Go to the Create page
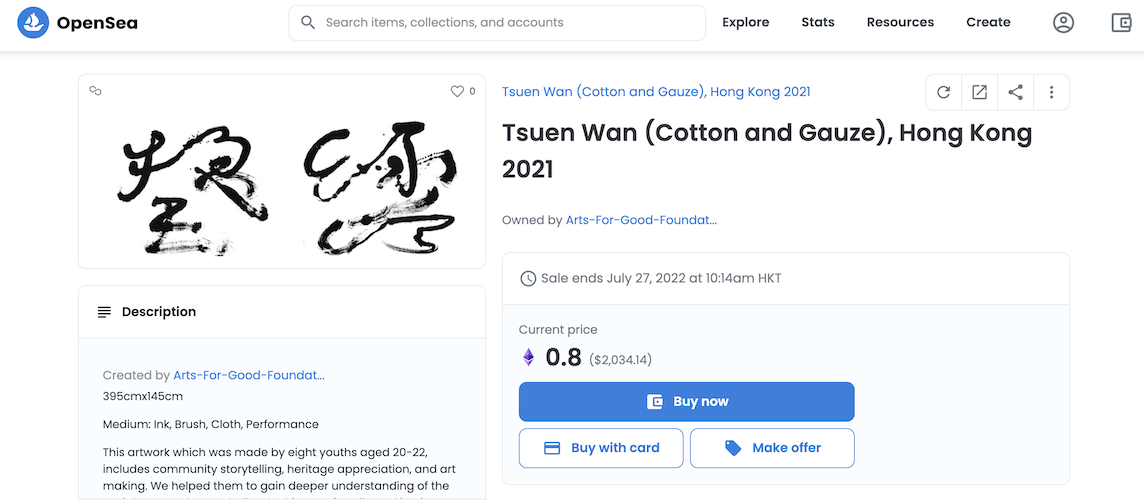Screen dimensions: 1144x500 (x=989, y=23)
